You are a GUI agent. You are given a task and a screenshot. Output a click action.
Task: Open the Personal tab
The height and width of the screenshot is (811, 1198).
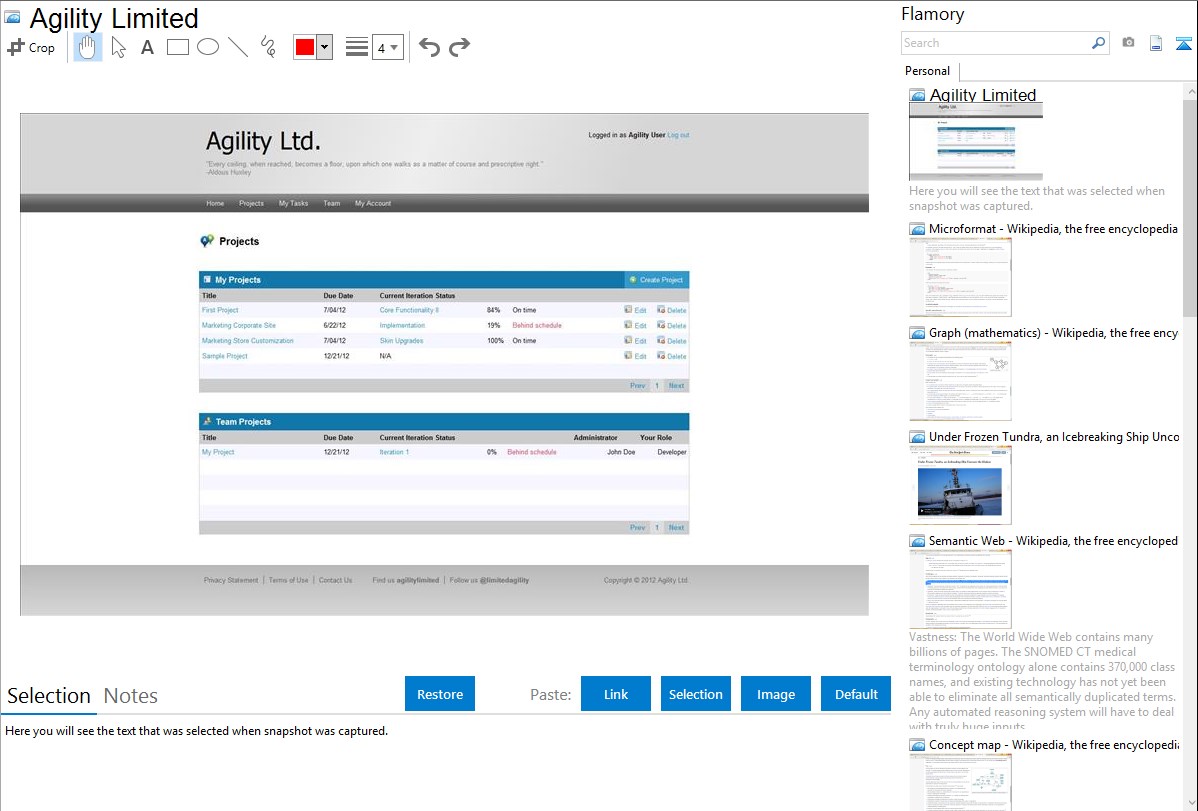point(928,71)
